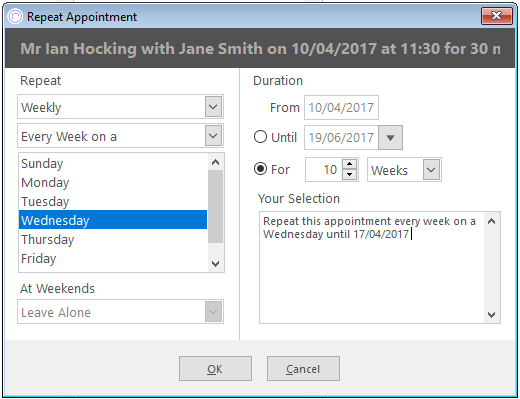Image resolution: width=520 pixels, height=399 pixels.
Task: Click the day list scrollbar thumb
Action: [x=216, y=207]
